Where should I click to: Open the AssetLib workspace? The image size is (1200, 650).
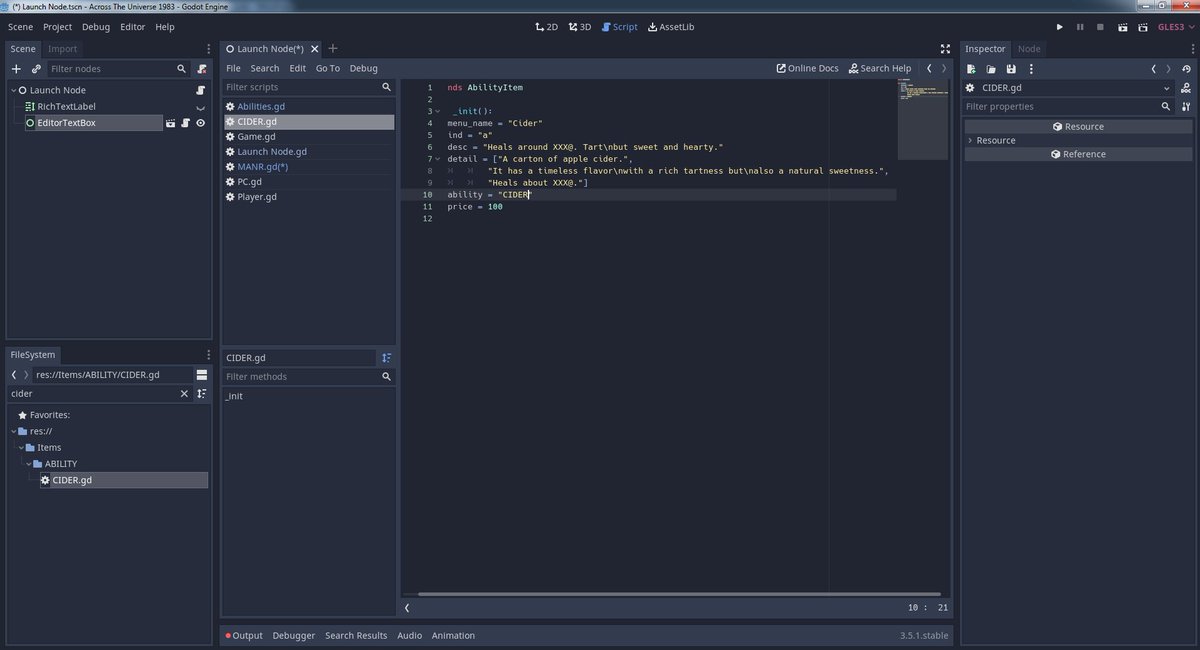671,27
